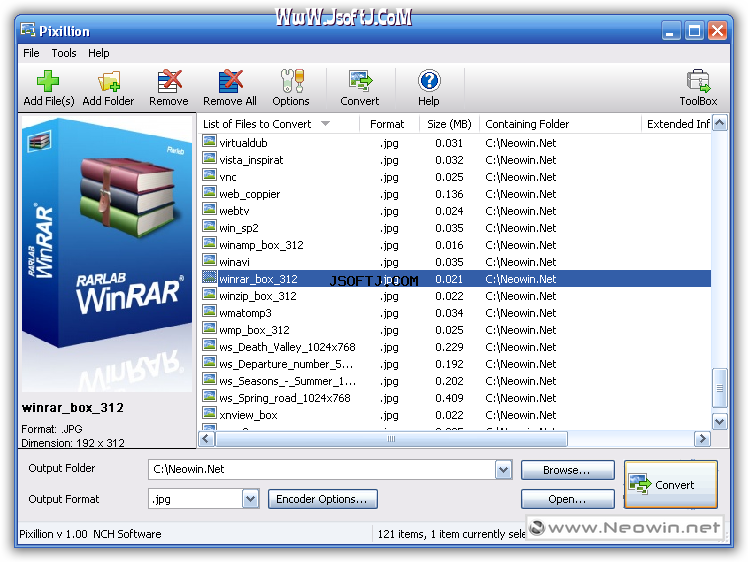Click the image icon next to vista_inspirat
Image resolution: width=748 pixels, height=562 pixels.
209,158
